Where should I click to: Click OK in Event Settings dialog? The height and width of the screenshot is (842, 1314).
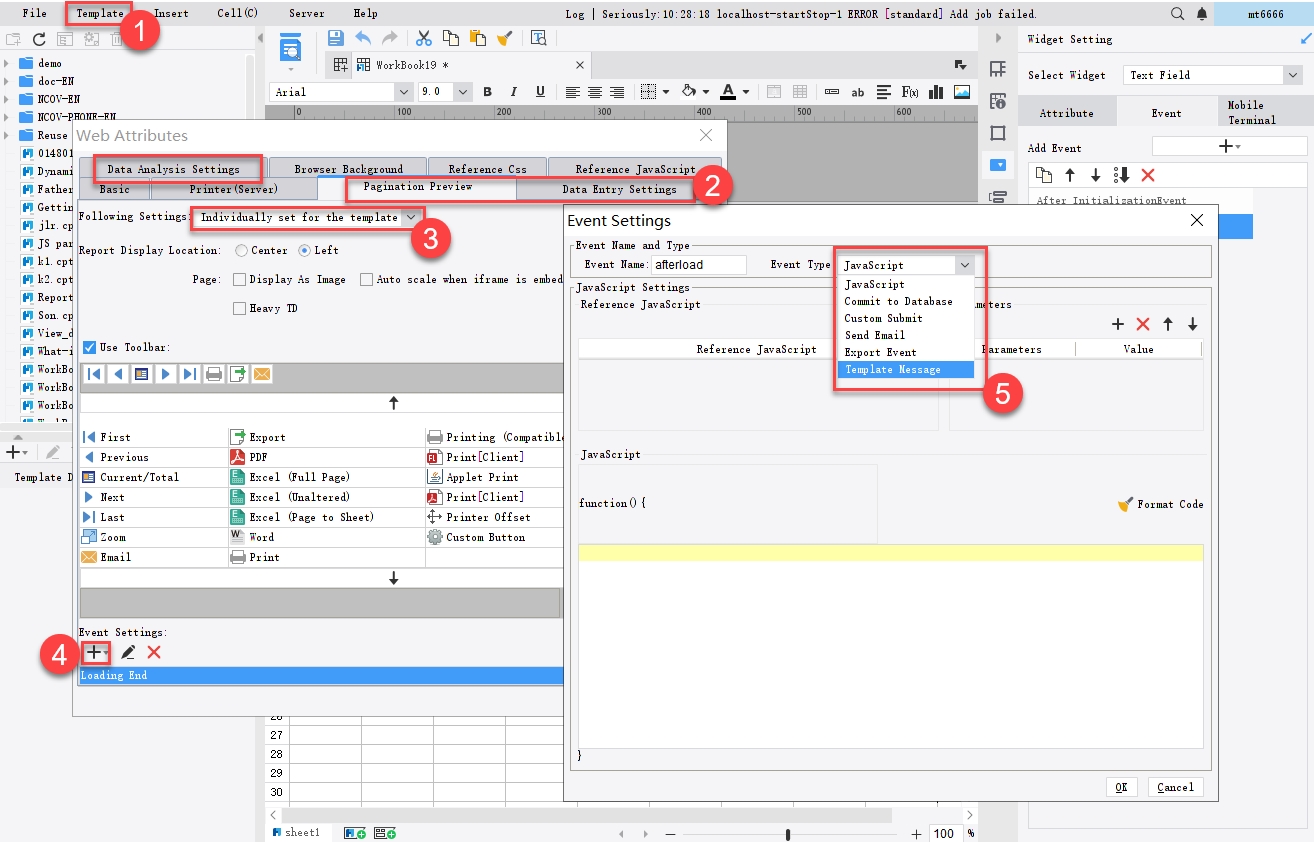click(1121, 787)
